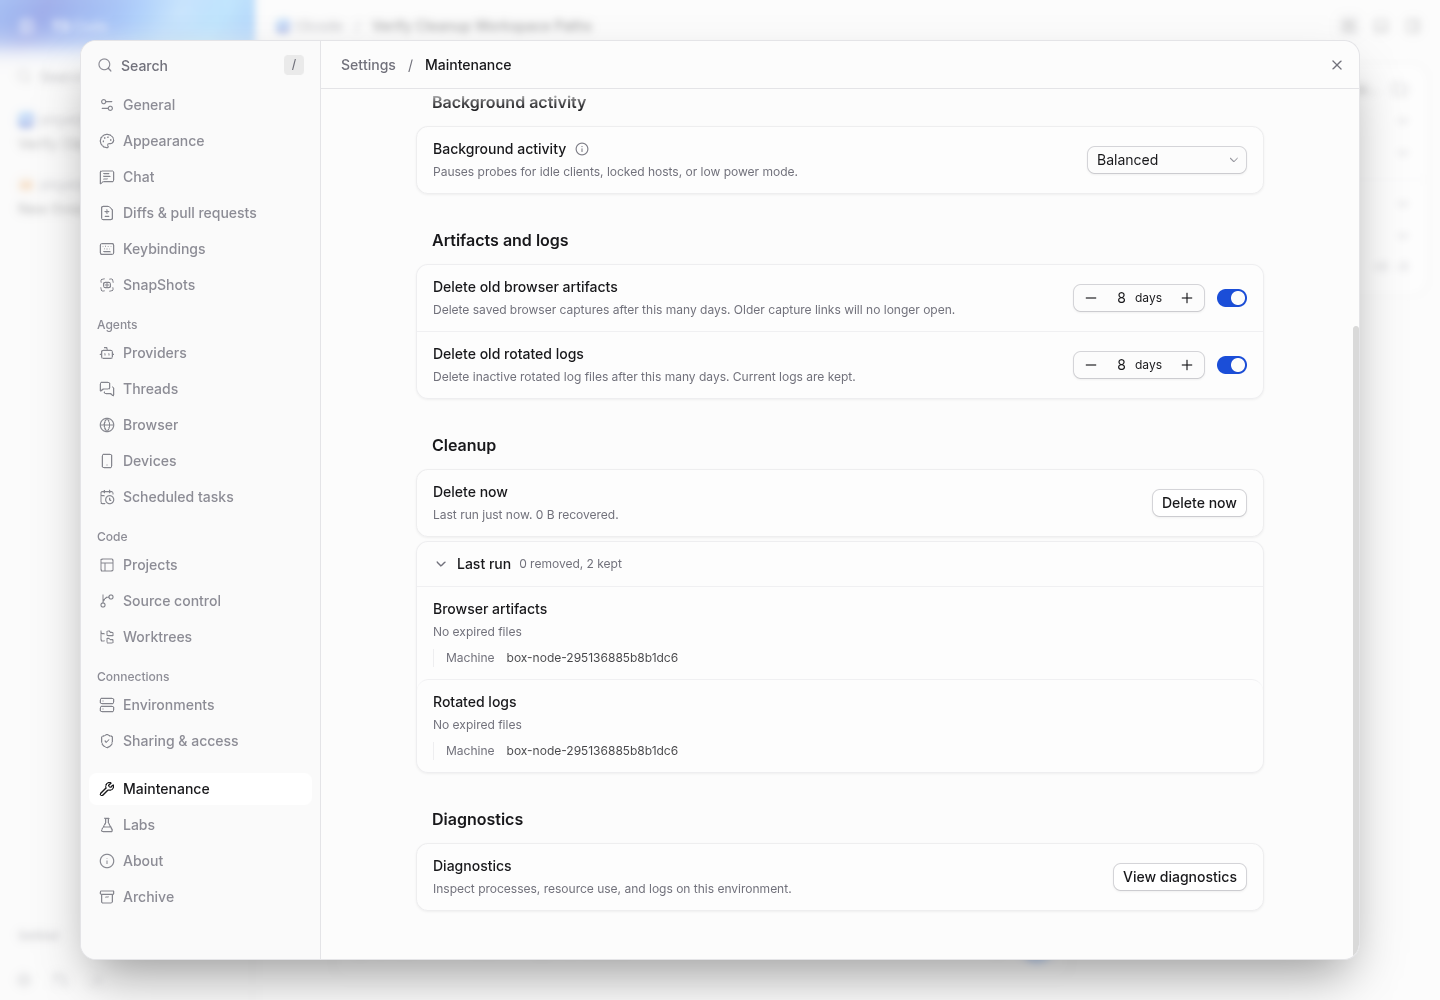
Task: Click the Labs flask icon
Action: 107,825
